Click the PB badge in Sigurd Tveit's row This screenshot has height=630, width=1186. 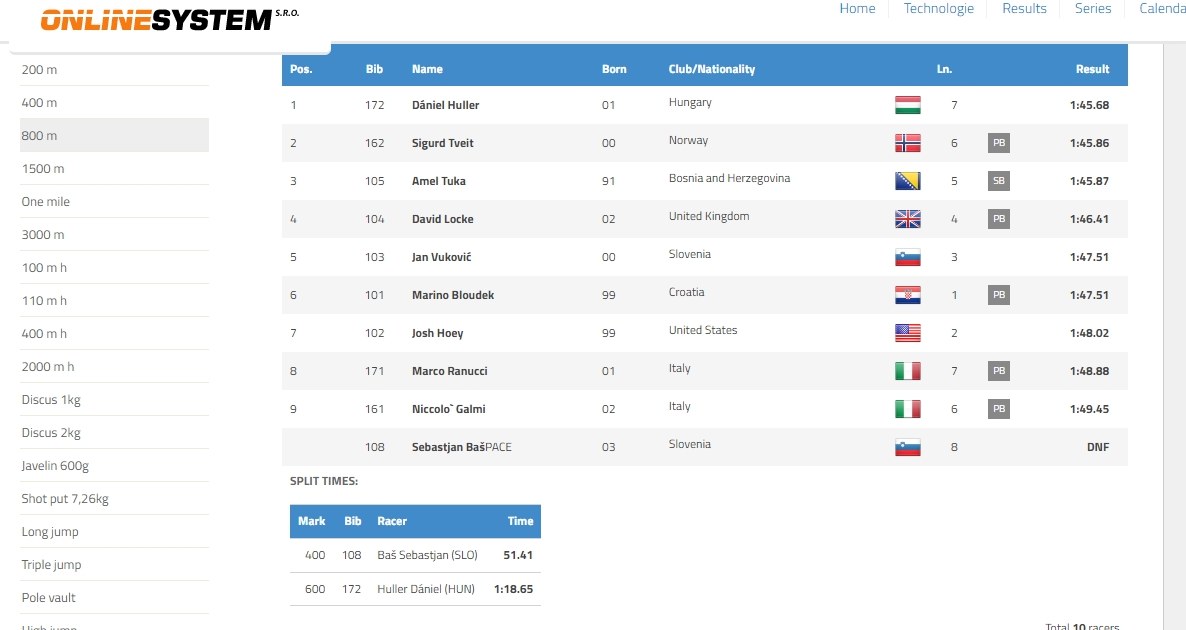coord(998,143)
